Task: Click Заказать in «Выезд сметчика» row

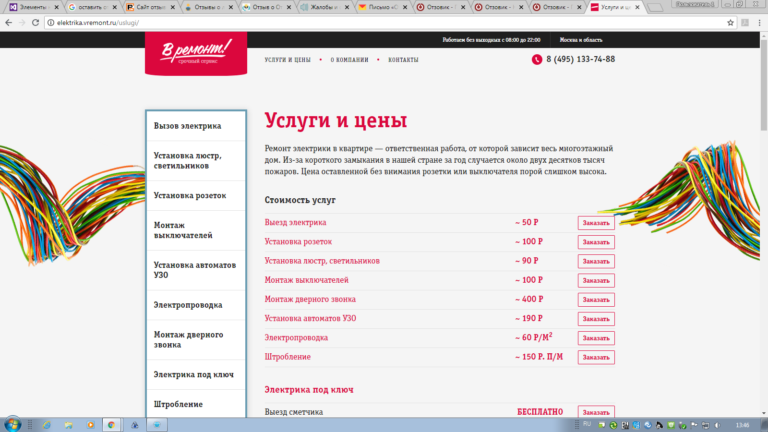Action: 596,412
